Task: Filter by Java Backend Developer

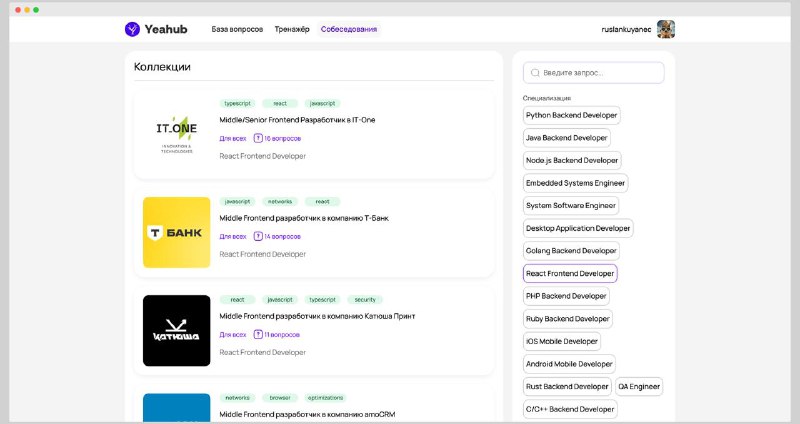Action: click(x=566, y=138)
